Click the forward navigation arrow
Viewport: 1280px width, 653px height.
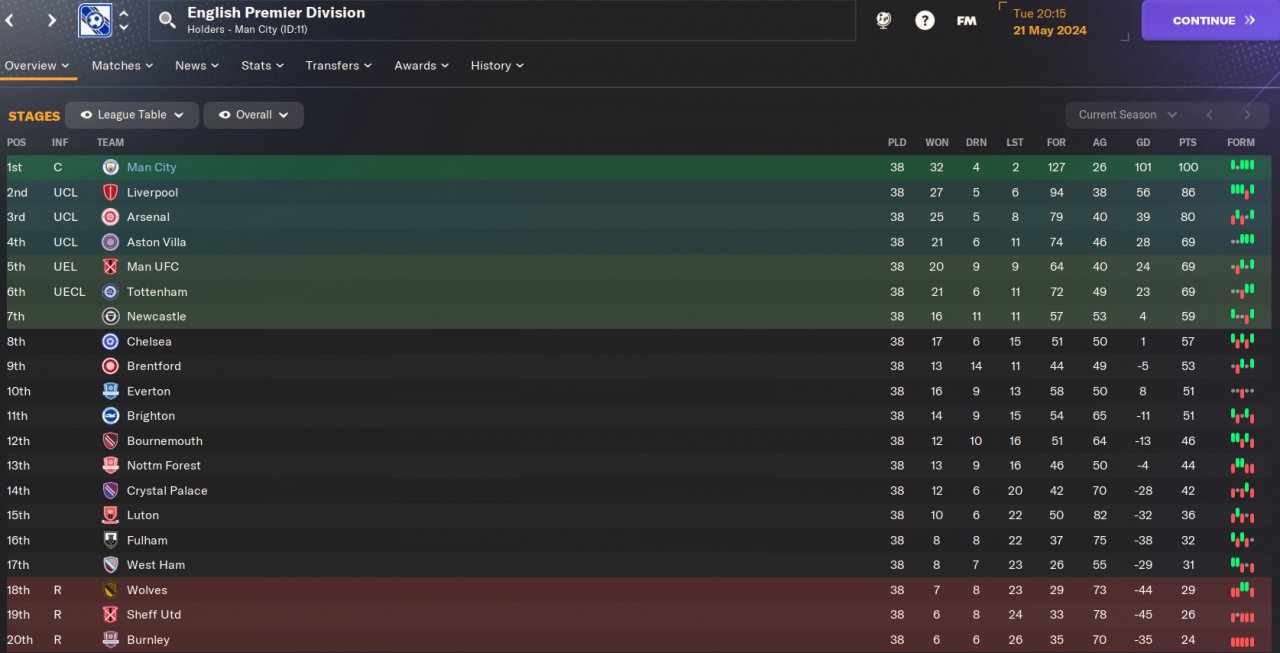point(51,20)
